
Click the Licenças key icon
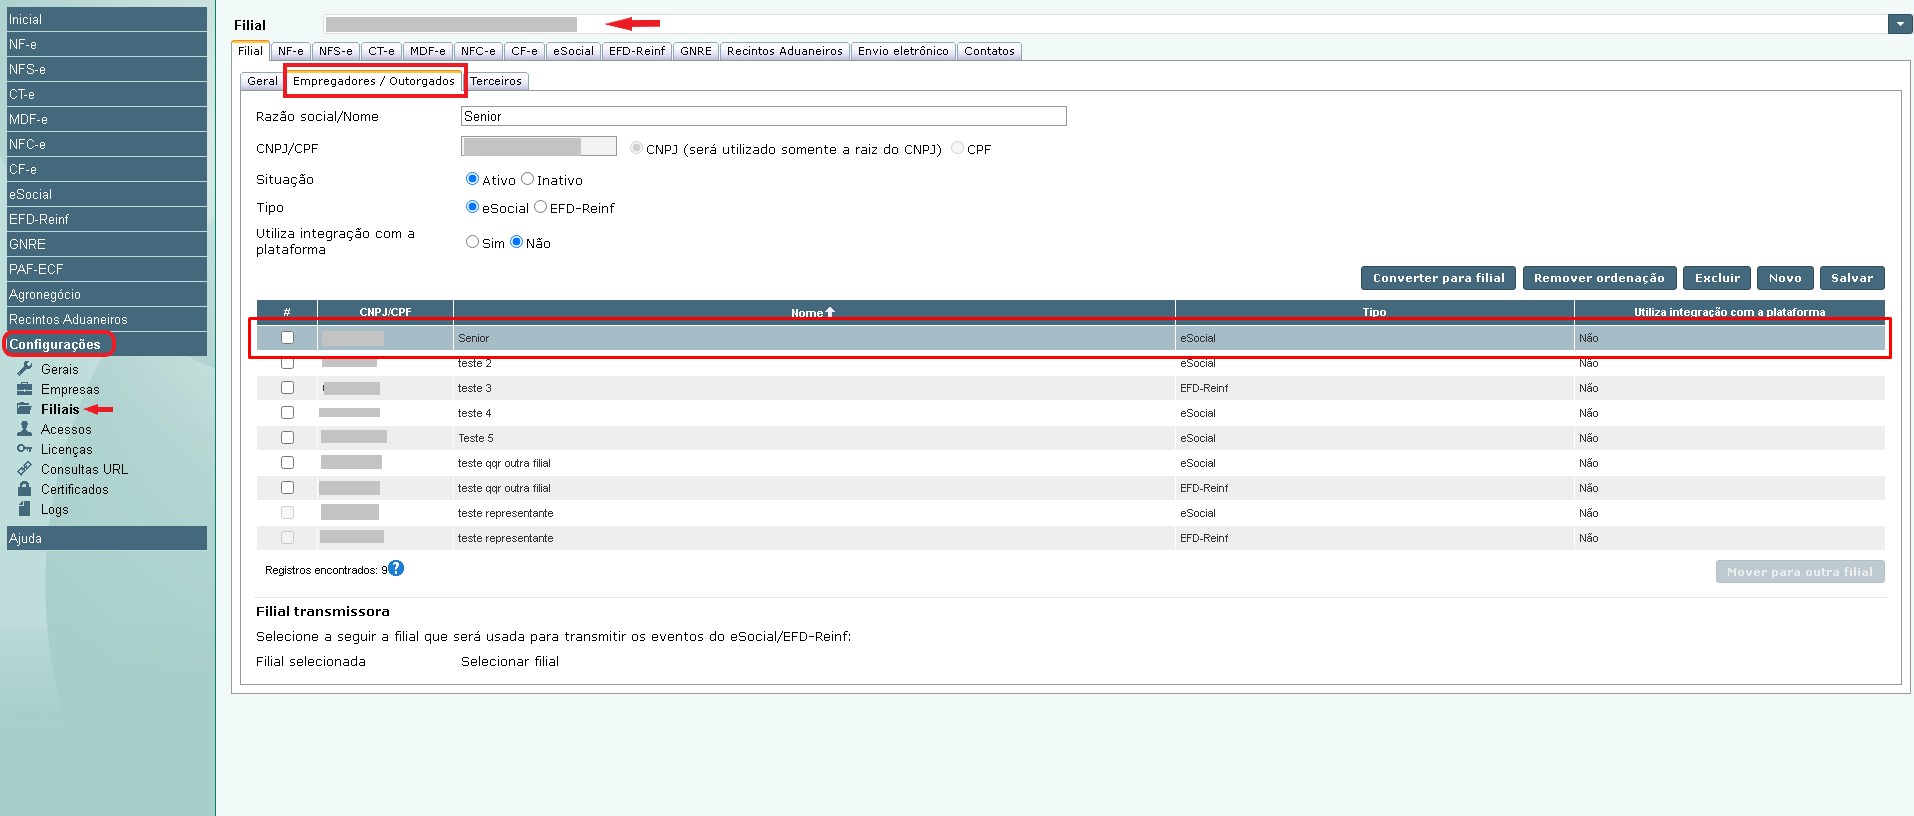[x=25, y=448]
